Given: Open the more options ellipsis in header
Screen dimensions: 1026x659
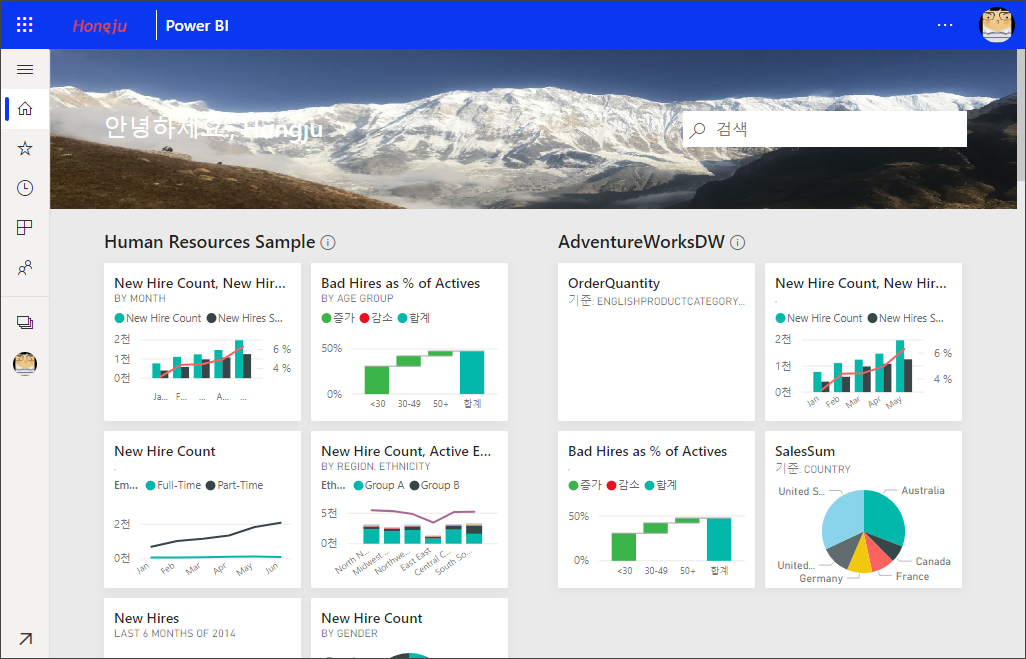Looking at the screenshot, I should point(945,25).
